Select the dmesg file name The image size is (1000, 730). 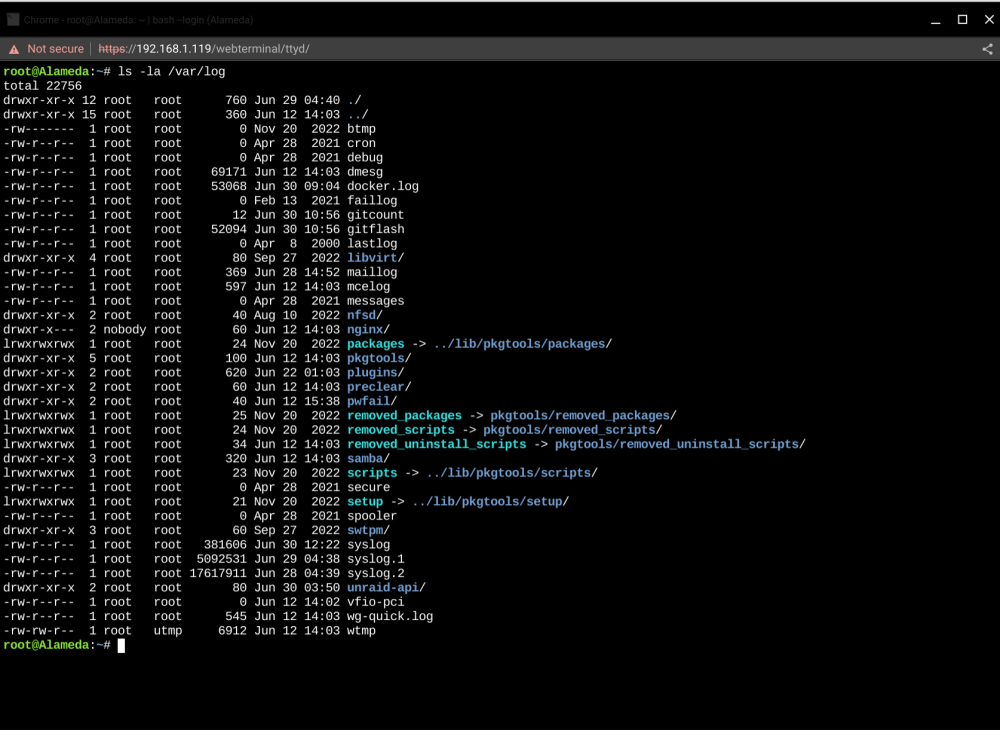[x=365, y=172]
